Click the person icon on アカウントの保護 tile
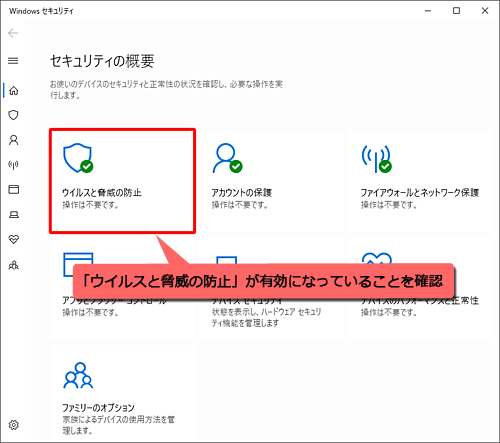Viewport: 500px width, 443px height. pyautogui.click(x=228, y=158)
